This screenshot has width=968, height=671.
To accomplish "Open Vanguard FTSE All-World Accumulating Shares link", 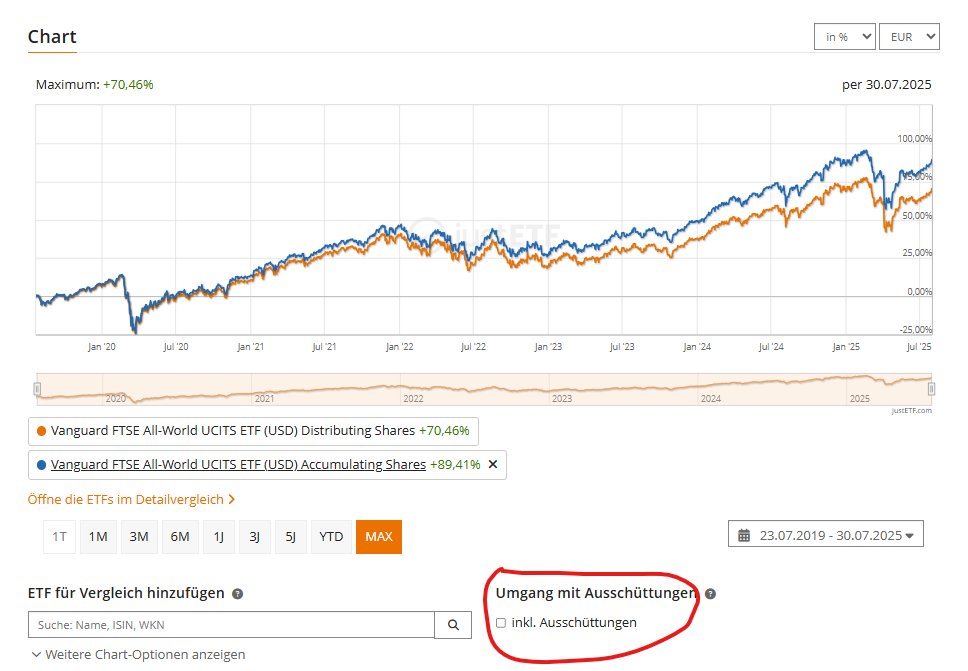I will click(238, 465).
